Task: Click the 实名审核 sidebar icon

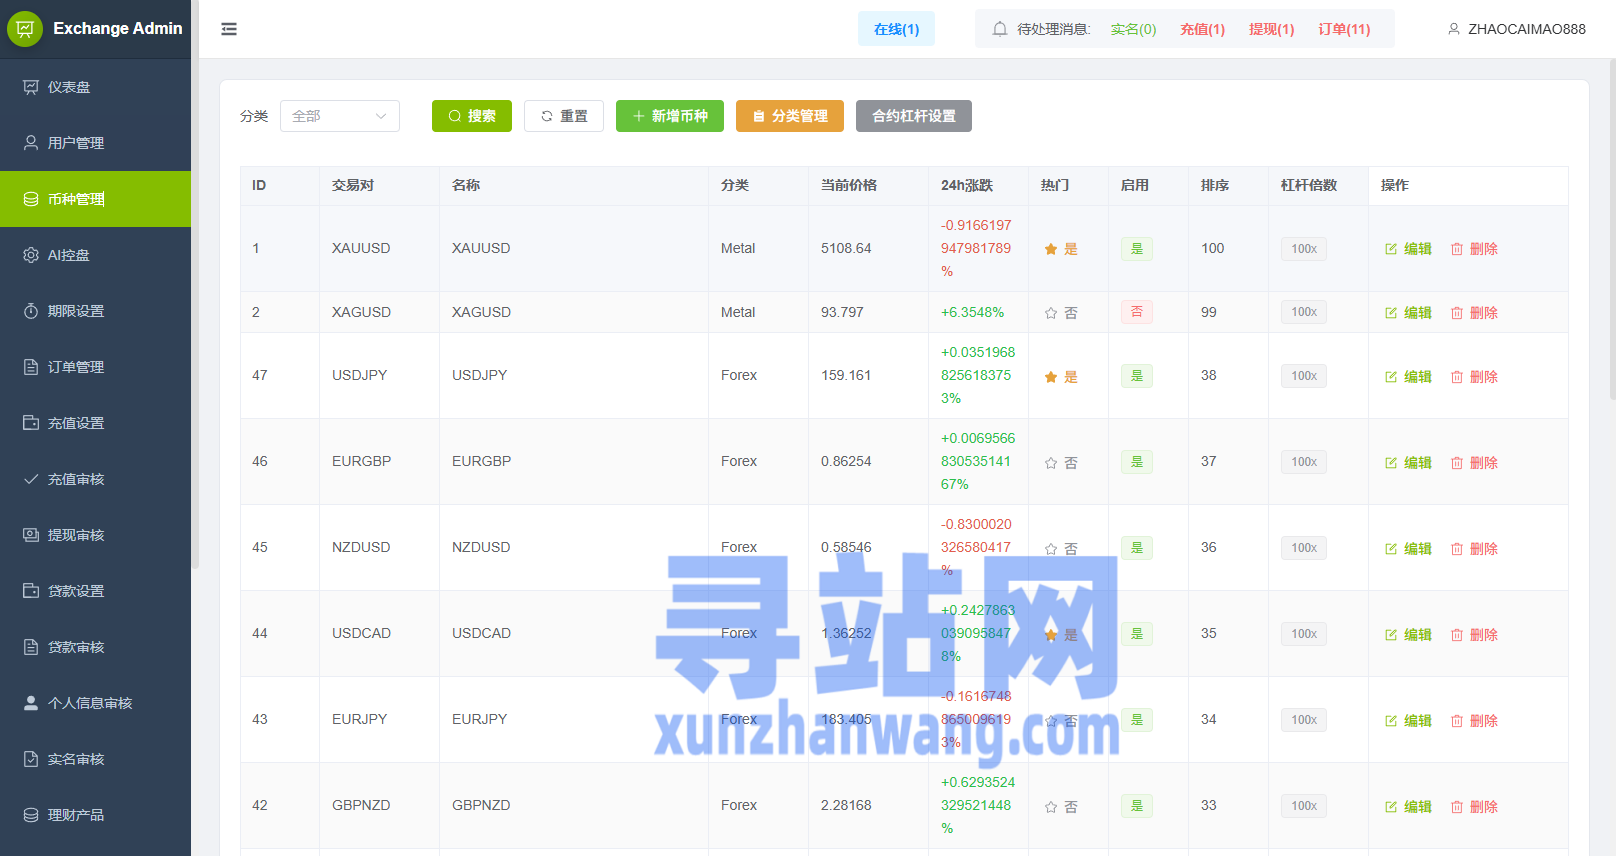Action: point(31,759)
